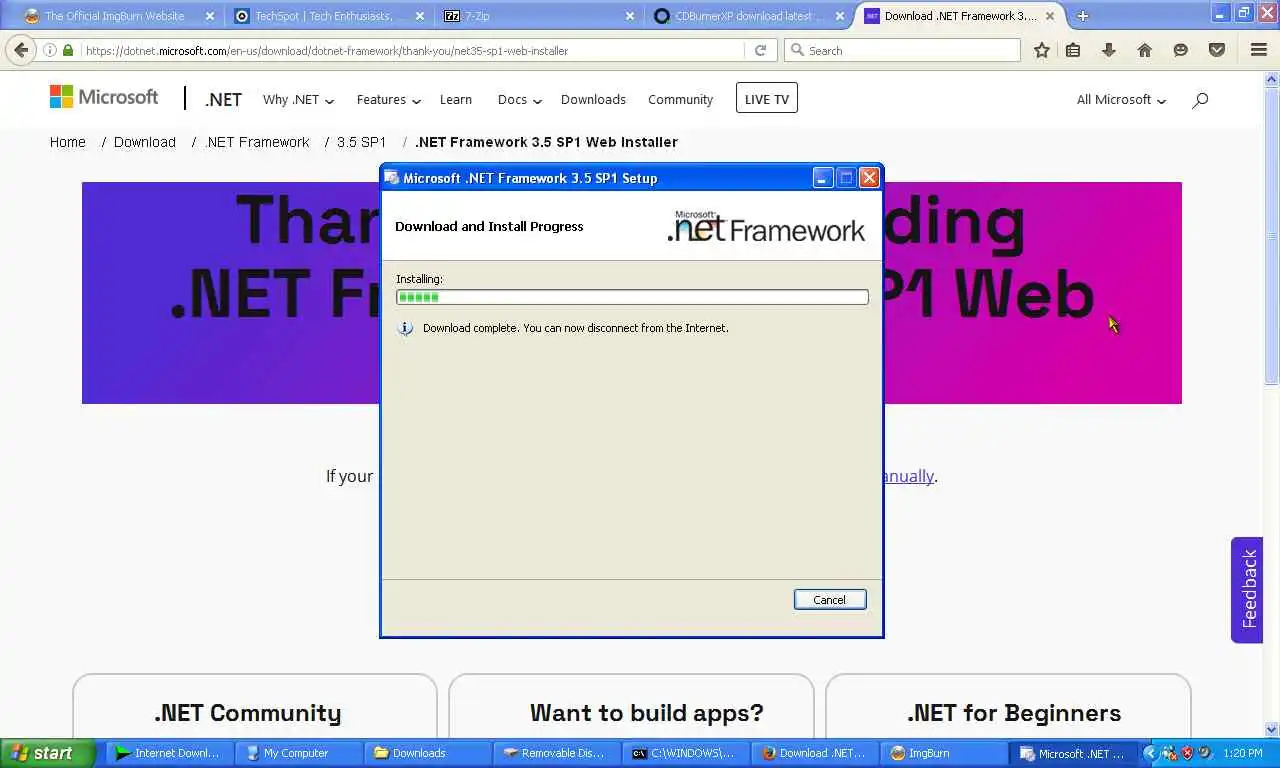Open a new browser tab with plus
1280x768 pixels.
tap(1082, 16)
